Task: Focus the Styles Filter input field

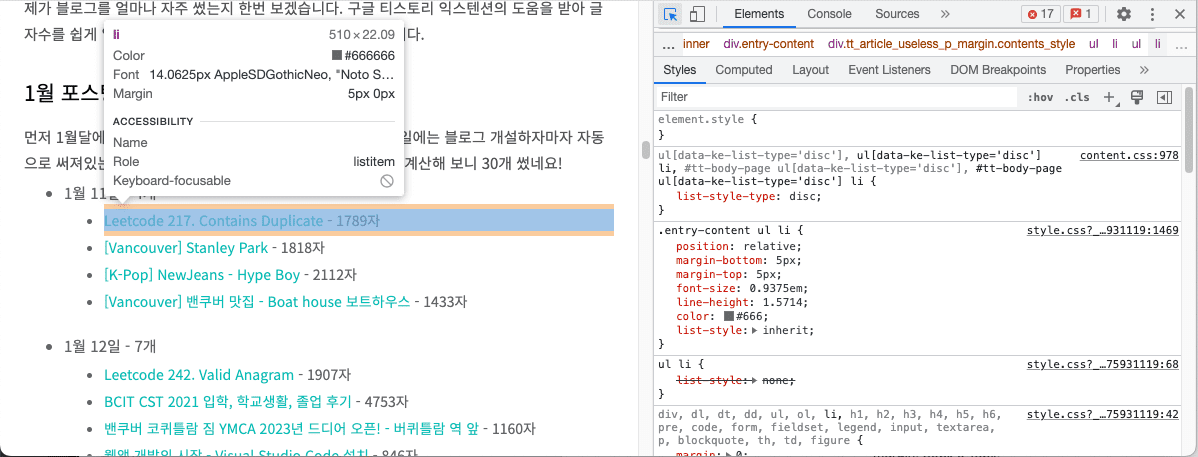Action: tap(837, 97)
